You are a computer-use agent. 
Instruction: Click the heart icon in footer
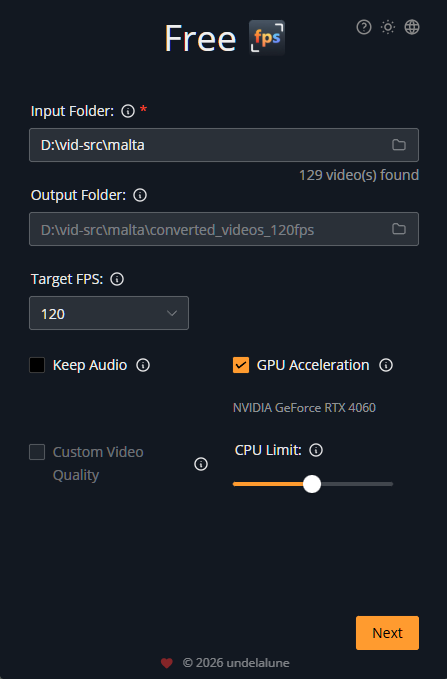(x=167, y=663)
